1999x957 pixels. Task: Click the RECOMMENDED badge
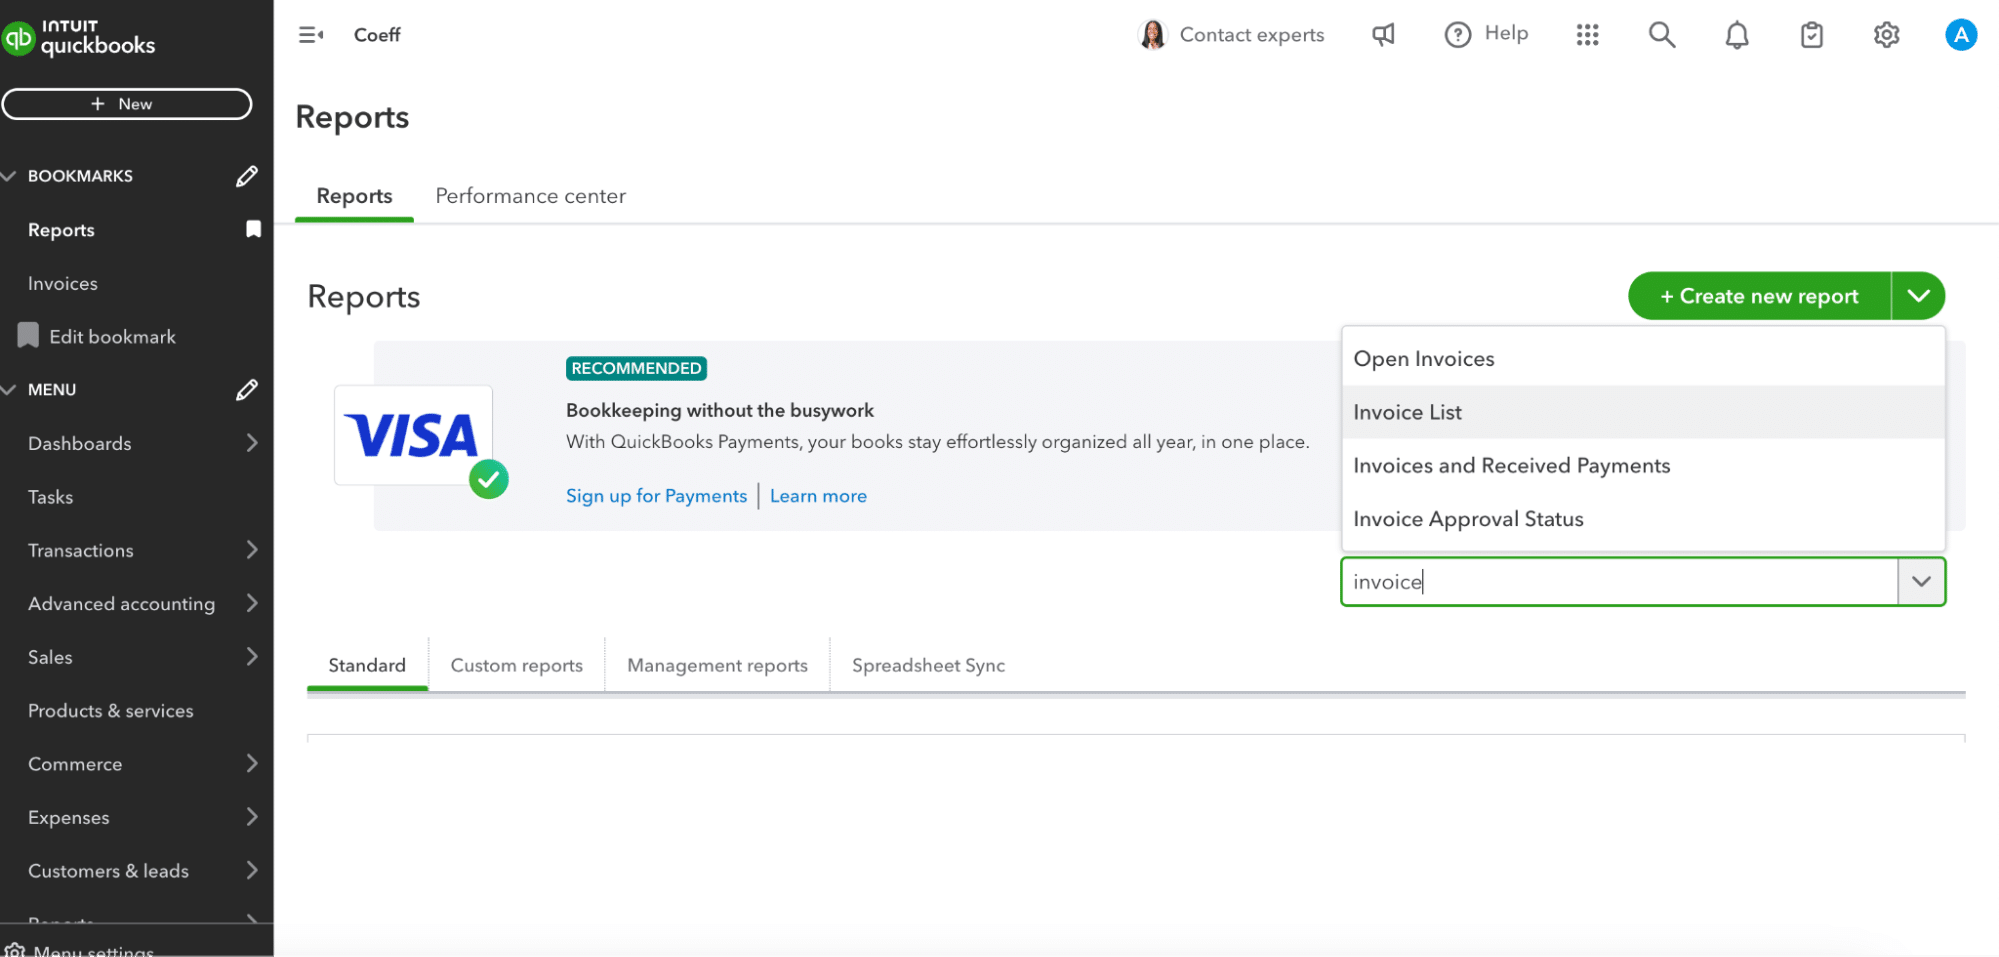[x=636, y=368]
